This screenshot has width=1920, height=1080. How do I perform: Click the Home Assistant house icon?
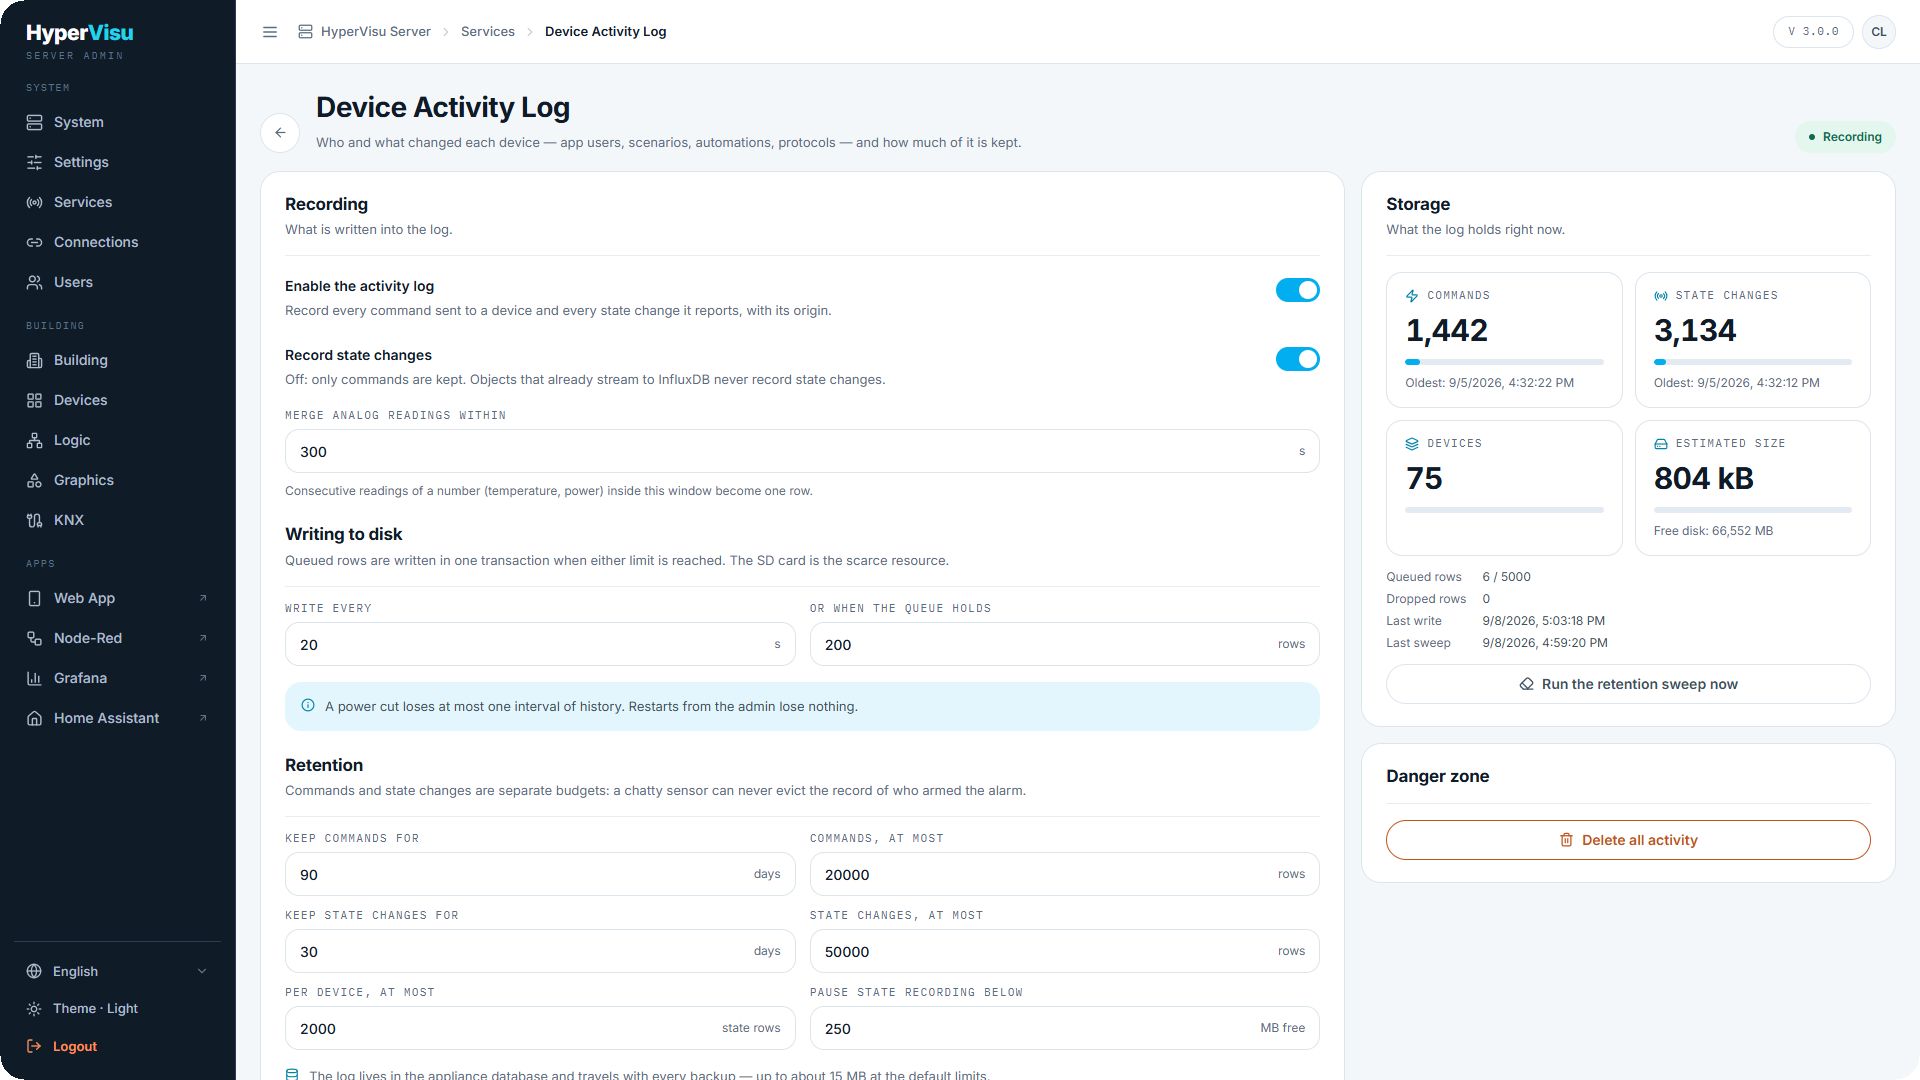click(x=34, y=718)
